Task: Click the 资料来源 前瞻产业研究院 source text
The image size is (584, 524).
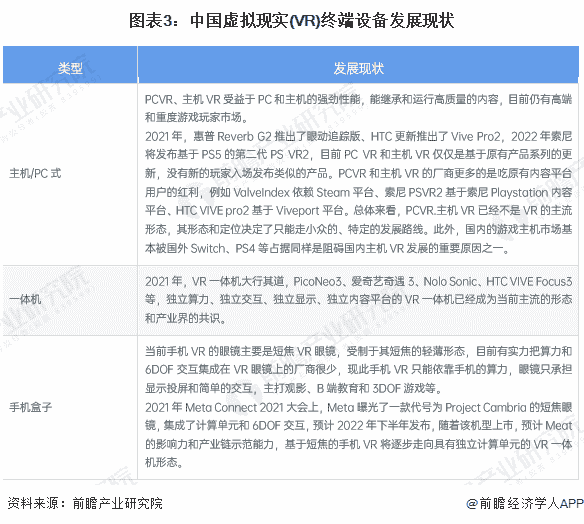Action: pos(85,503)
